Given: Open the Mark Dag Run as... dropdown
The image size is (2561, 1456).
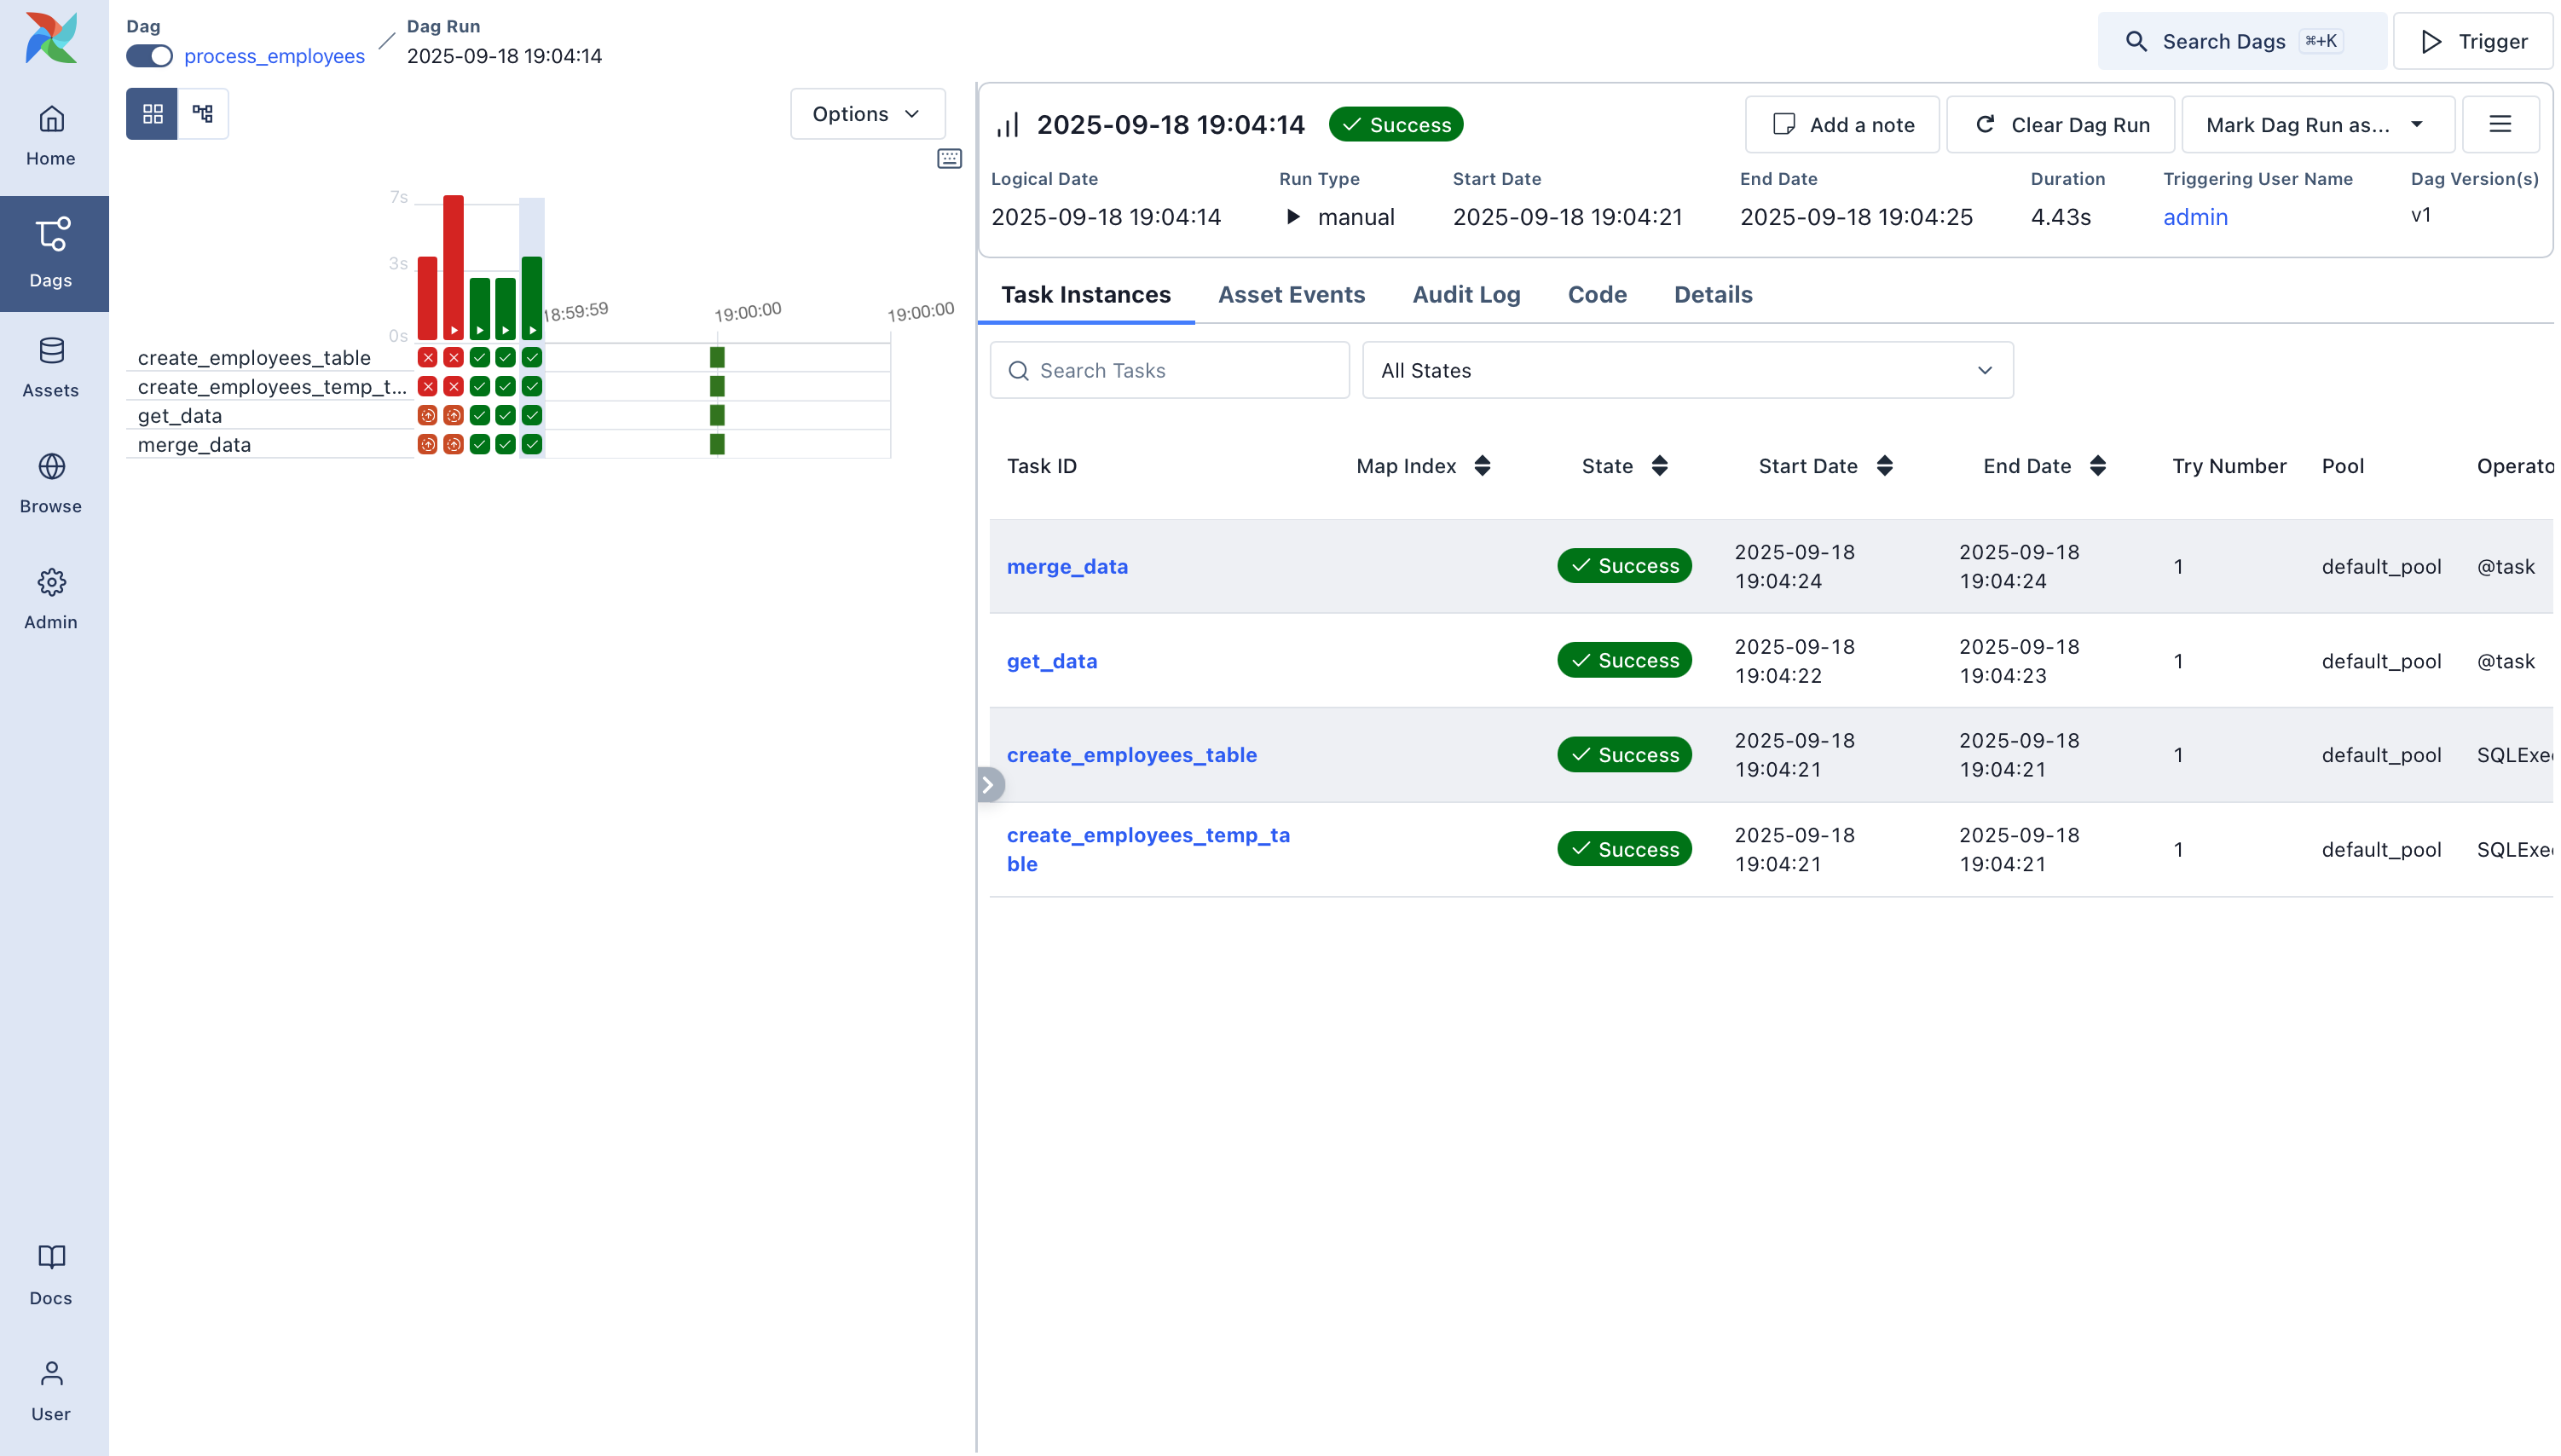Looking at the screenshot, I should point(2316,123).
